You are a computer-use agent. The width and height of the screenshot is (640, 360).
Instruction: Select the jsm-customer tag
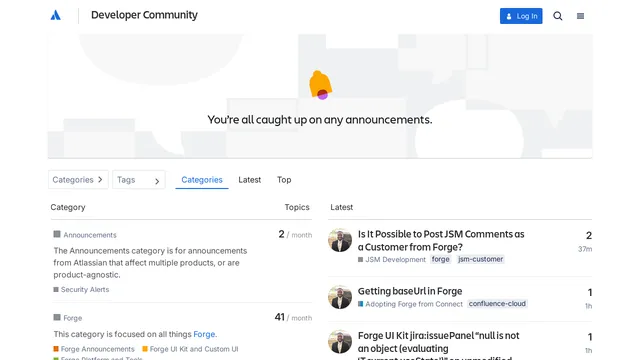[x=480, y=259]
